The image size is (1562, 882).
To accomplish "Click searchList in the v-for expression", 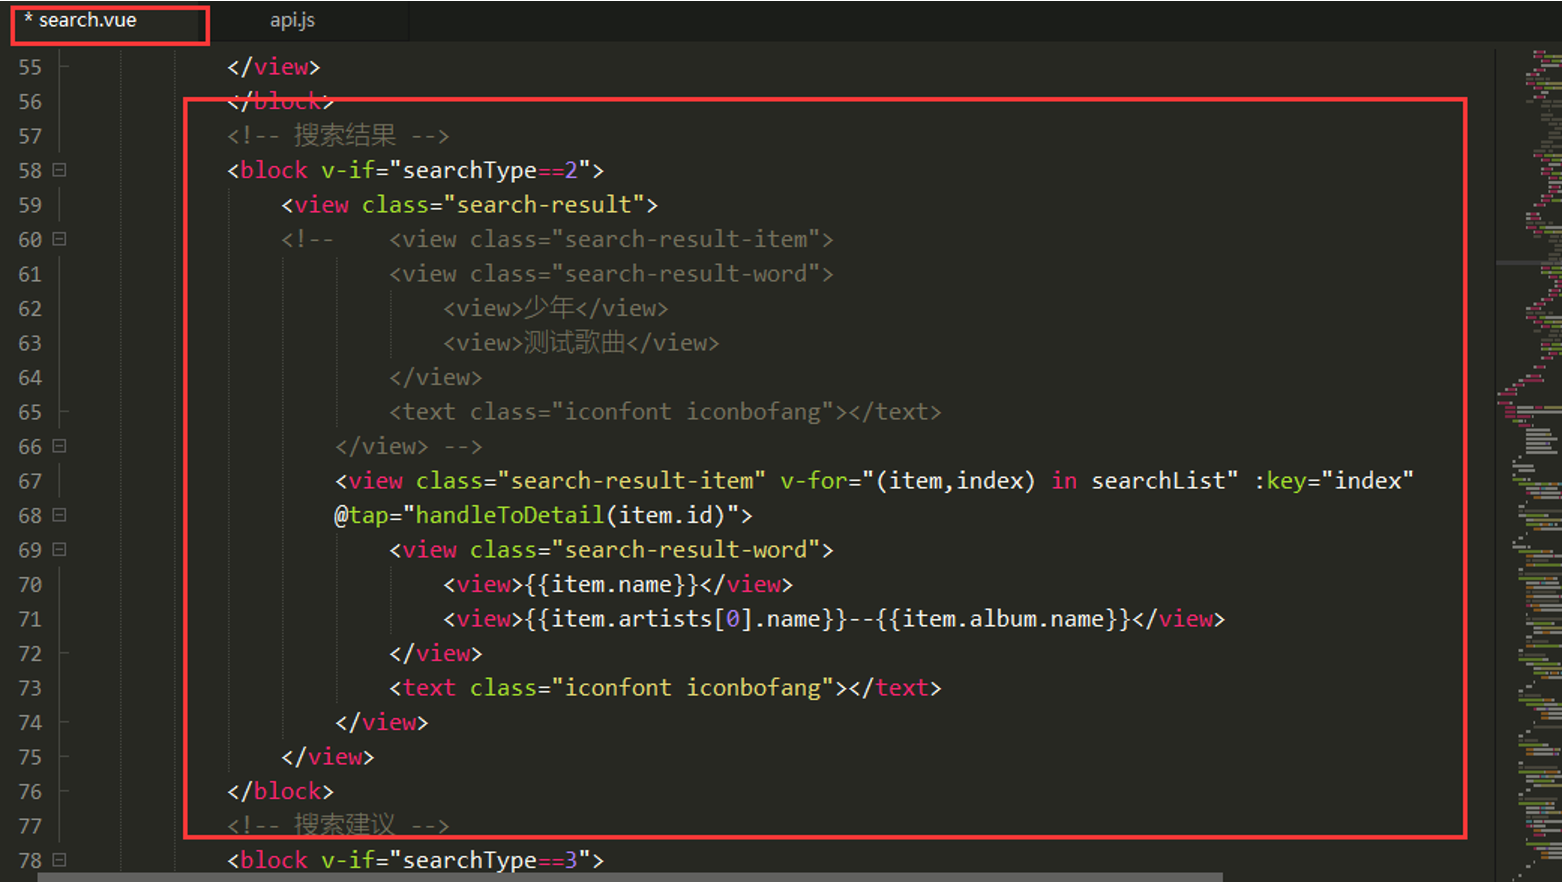I will coord(1158,481).
